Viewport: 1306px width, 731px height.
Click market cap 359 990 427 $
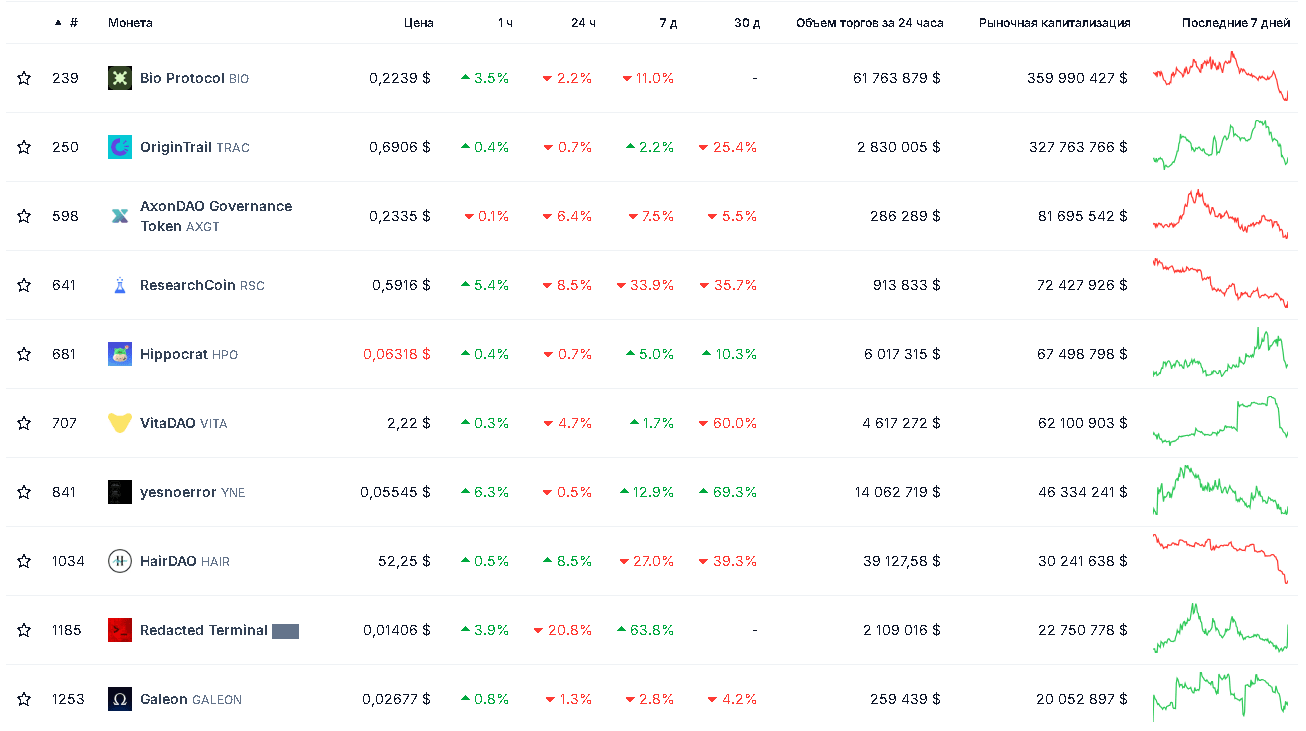(x=1077, y=78)
